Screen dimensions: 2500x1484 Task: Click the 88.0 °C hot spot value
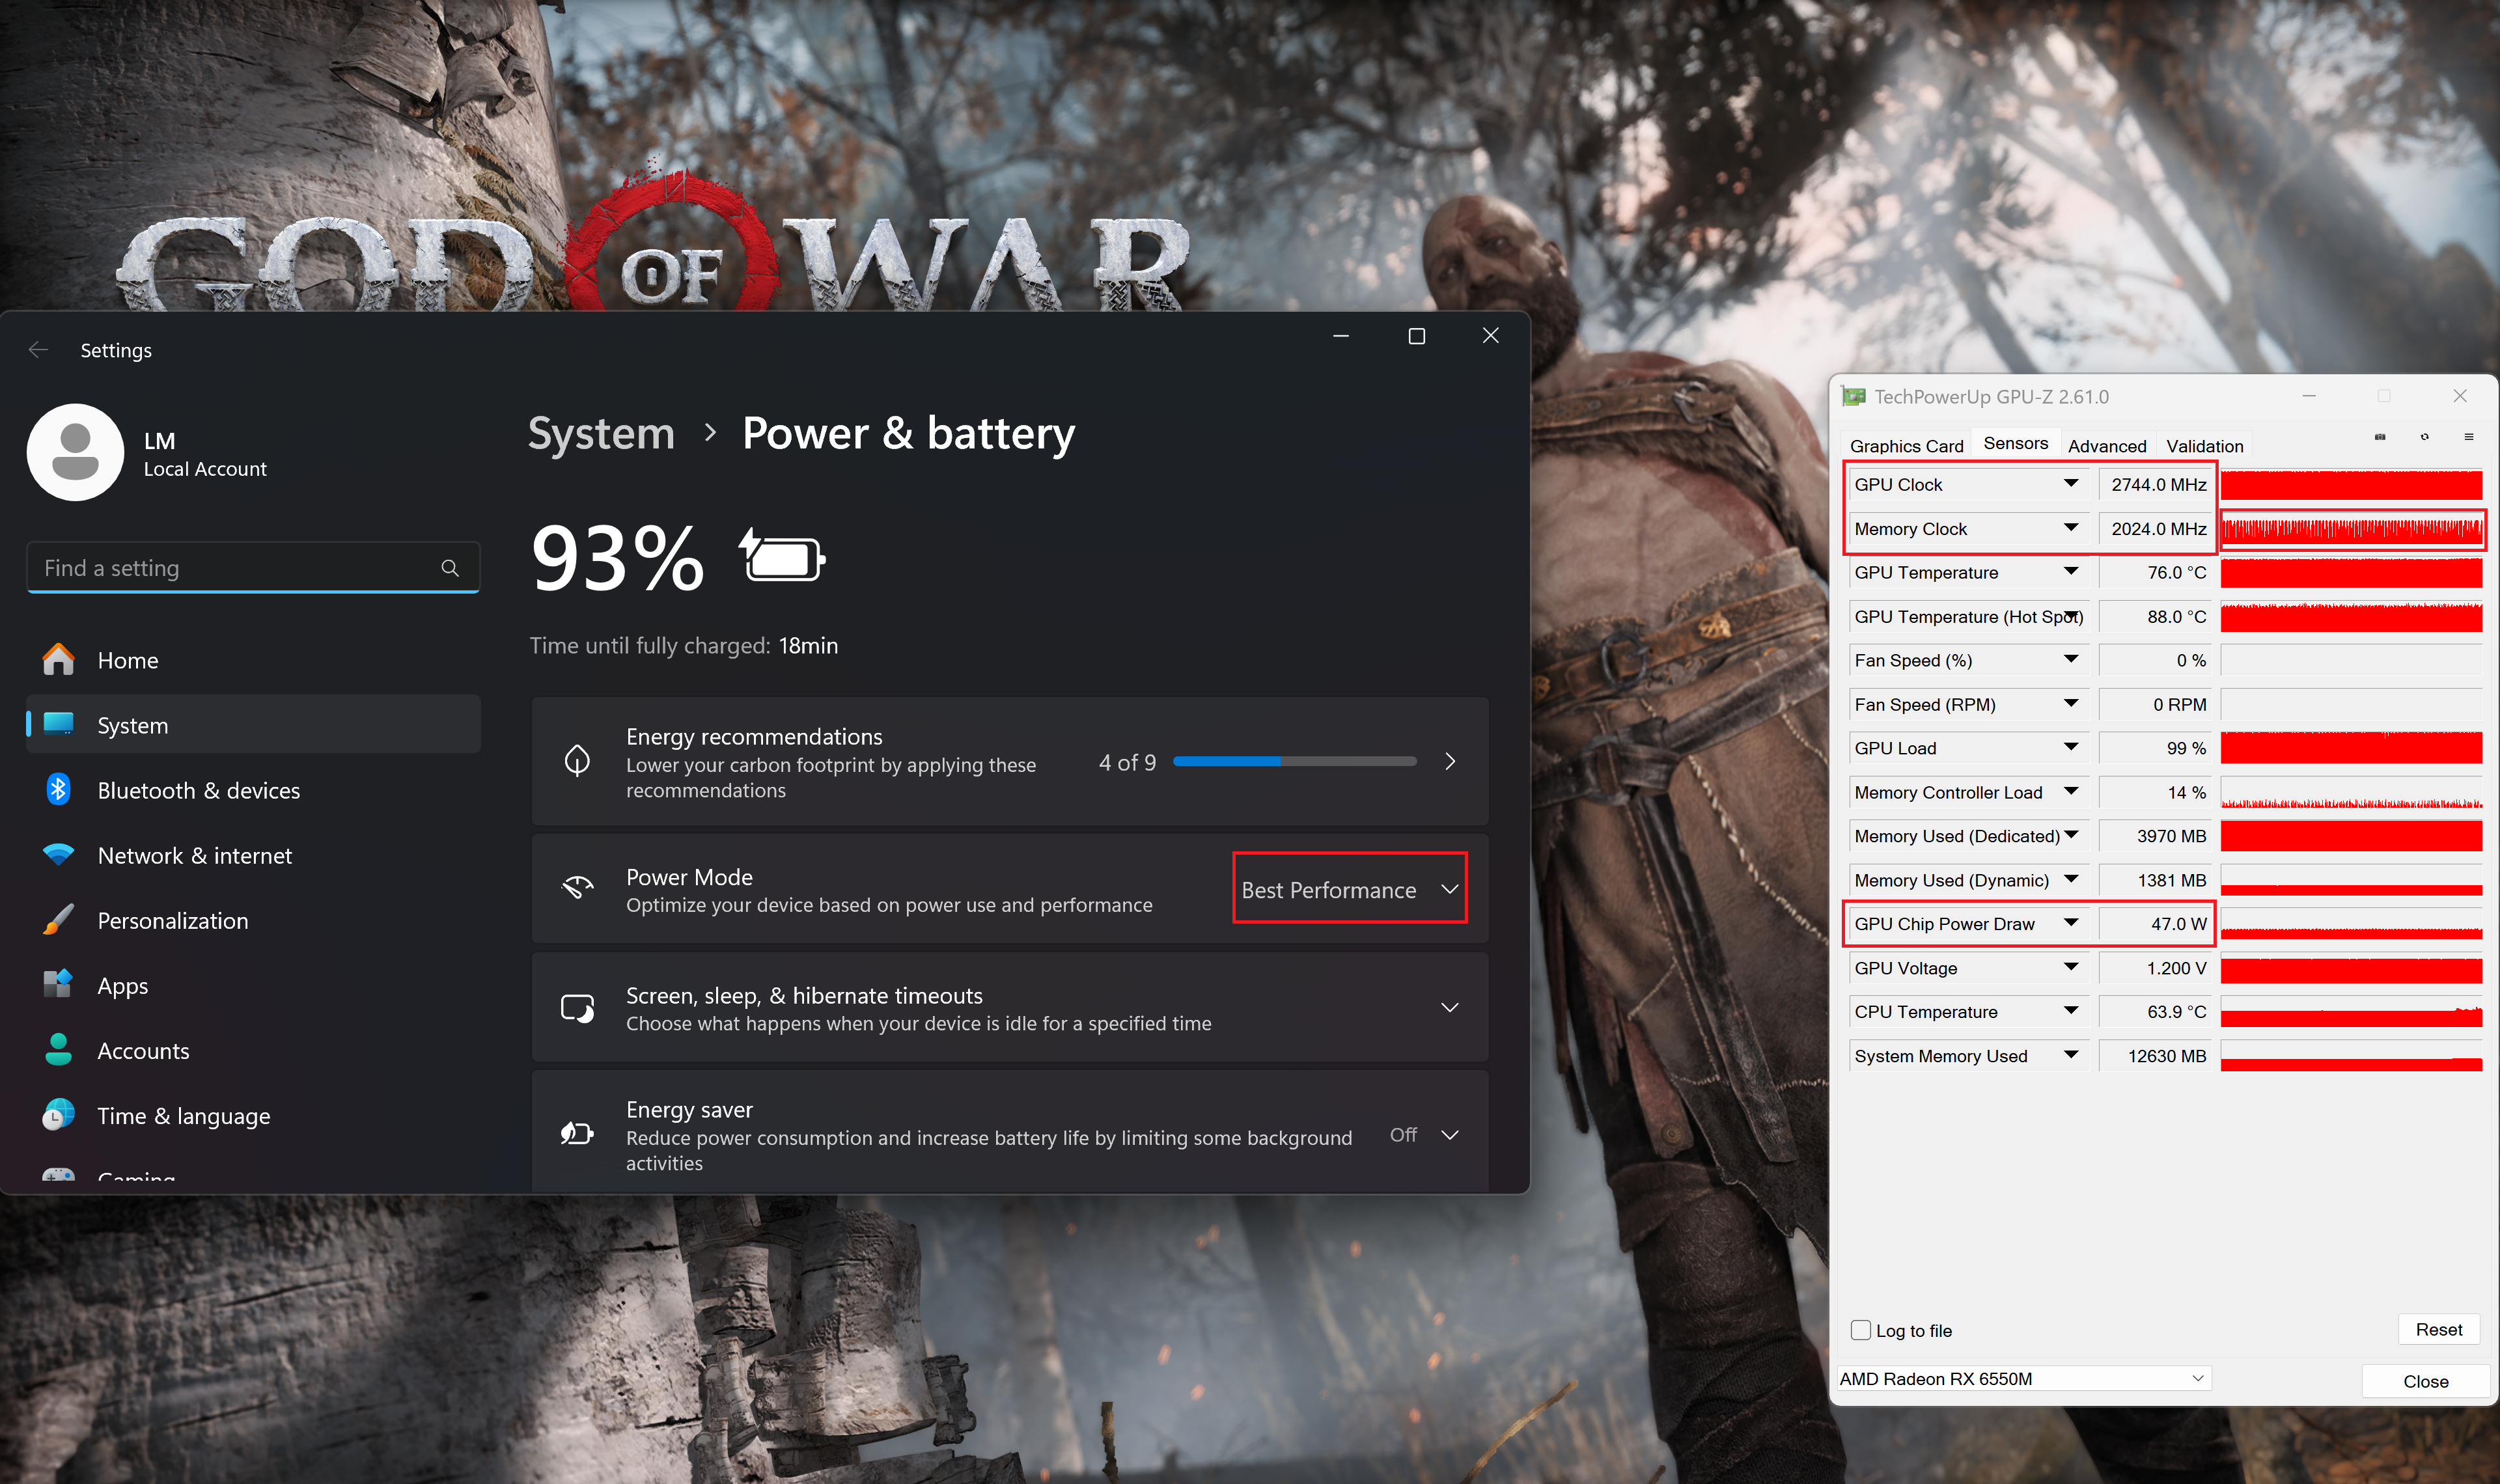2157,616
